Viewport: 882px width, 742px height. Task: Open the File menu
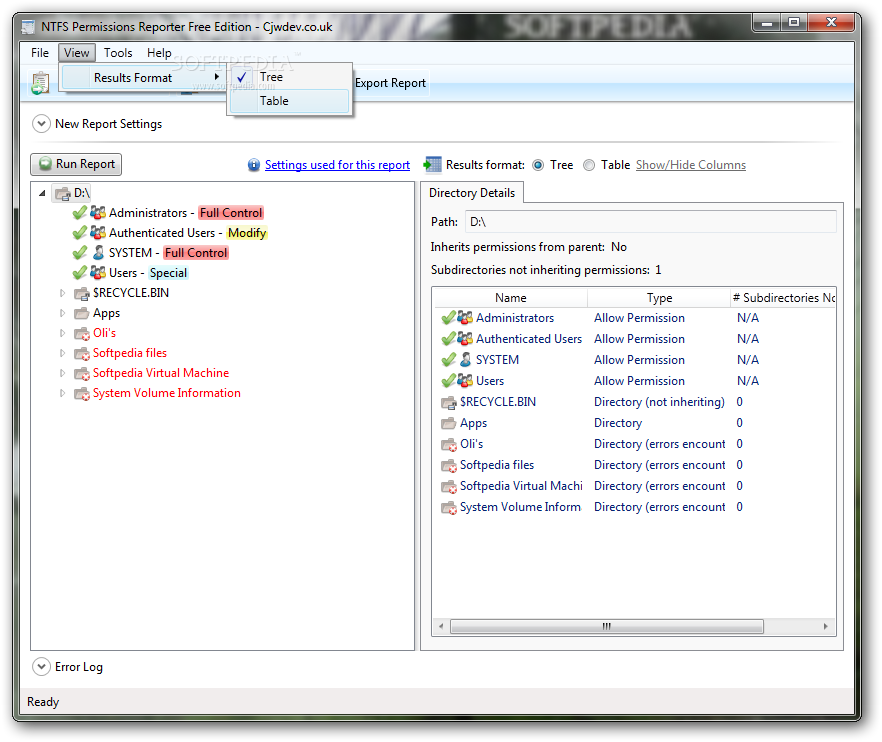point(40,53)
